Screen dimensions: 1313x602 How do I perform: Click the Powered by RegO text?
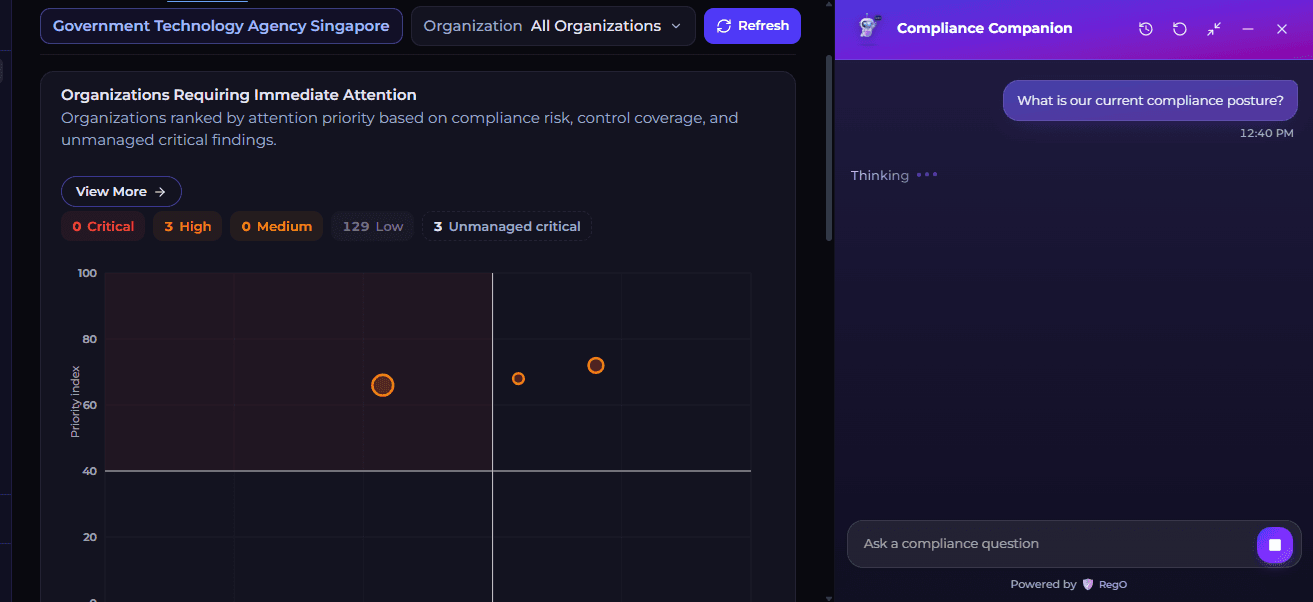point(1068,584)
